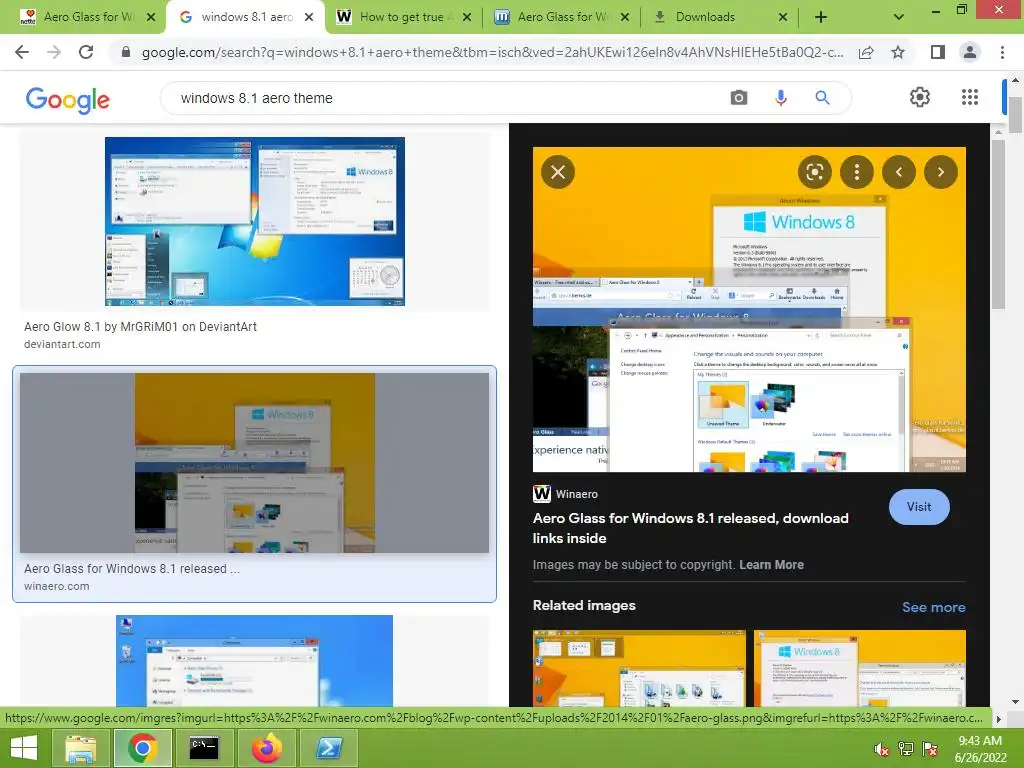Close the Downloads tab
This screenshot has width=1024, height=768.
click(783, 18)
